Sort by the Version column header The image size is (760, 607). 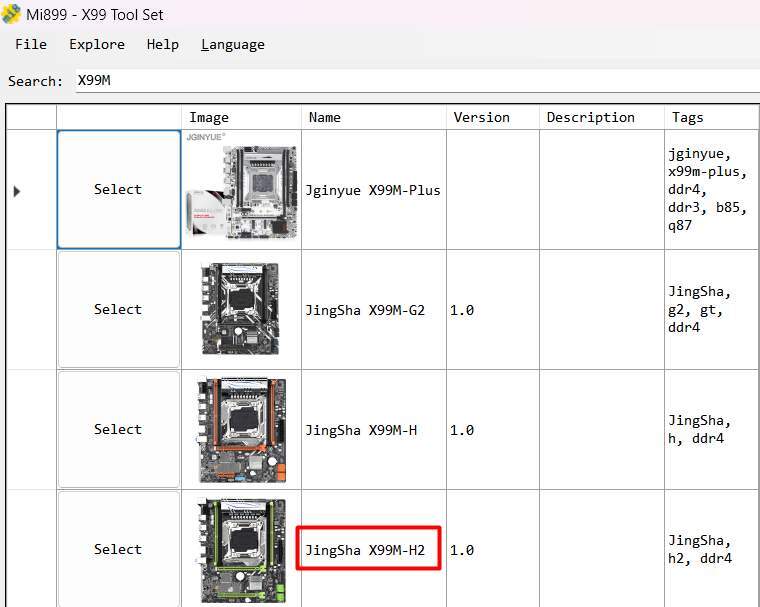point(492,117)
